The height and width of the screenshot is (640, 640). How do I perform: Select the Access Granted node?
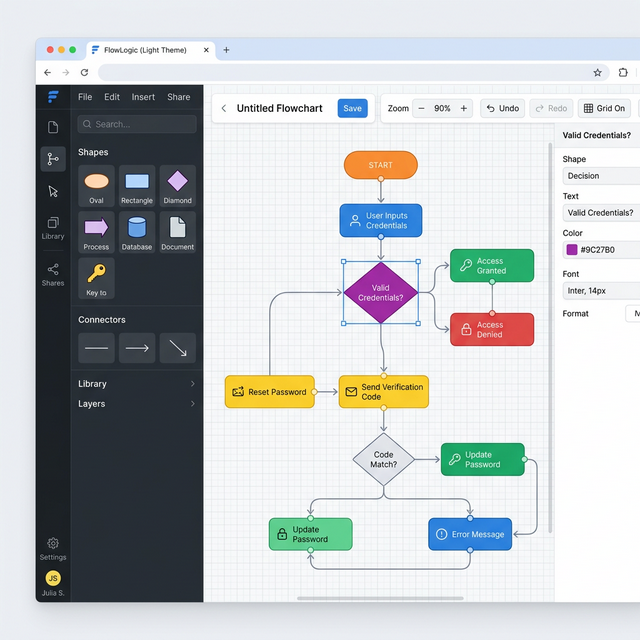tap(492, 266)
